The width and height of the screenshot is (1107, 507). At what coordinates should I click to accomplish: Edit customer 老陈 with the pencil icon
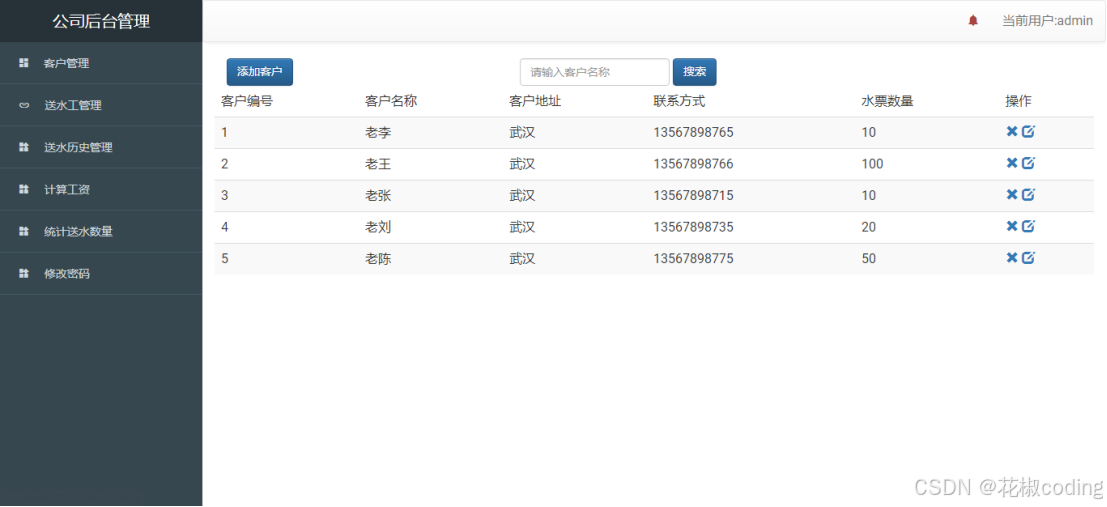point(1028,258)
